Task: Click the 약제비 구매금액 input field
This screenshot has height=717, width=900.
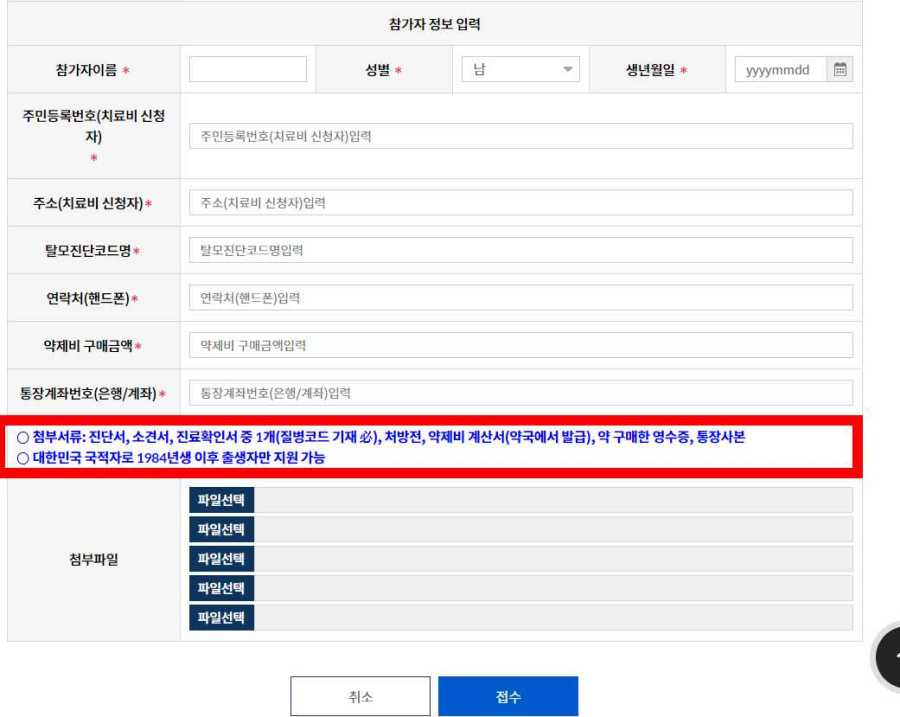Action: (521, 346)
